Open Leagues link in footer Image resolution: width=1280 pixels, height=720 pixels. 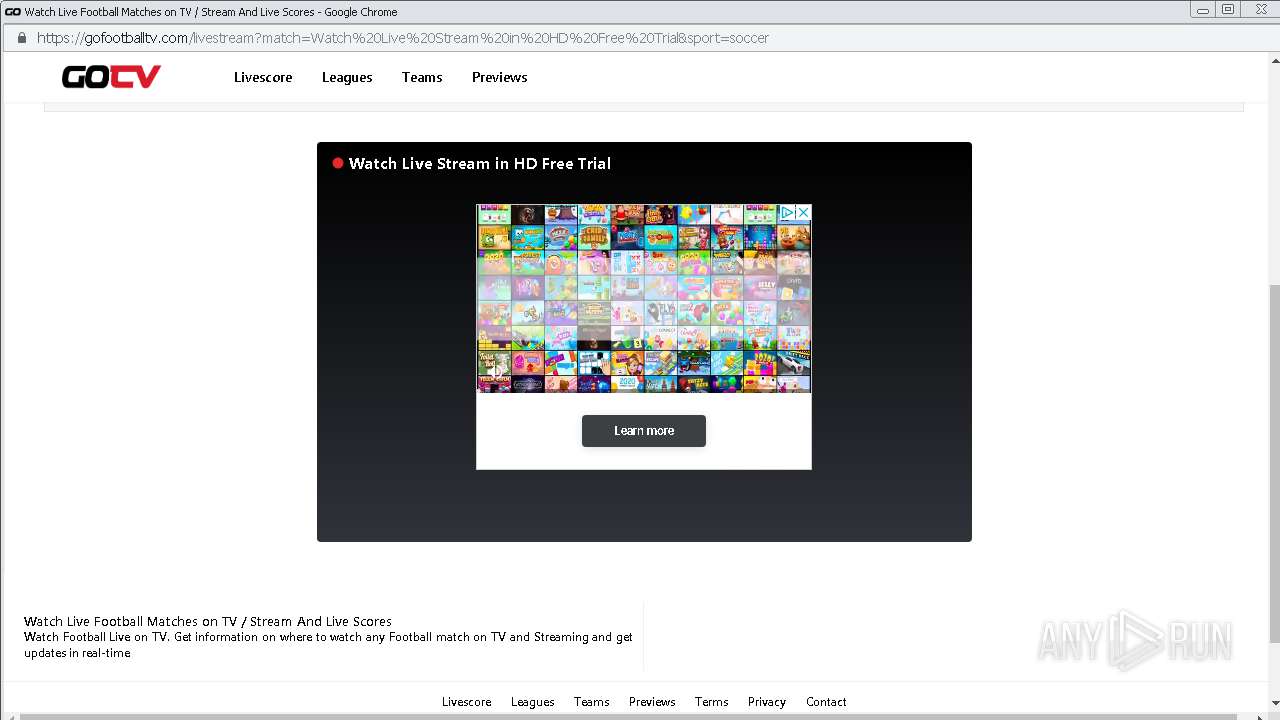tap(533, 702)
